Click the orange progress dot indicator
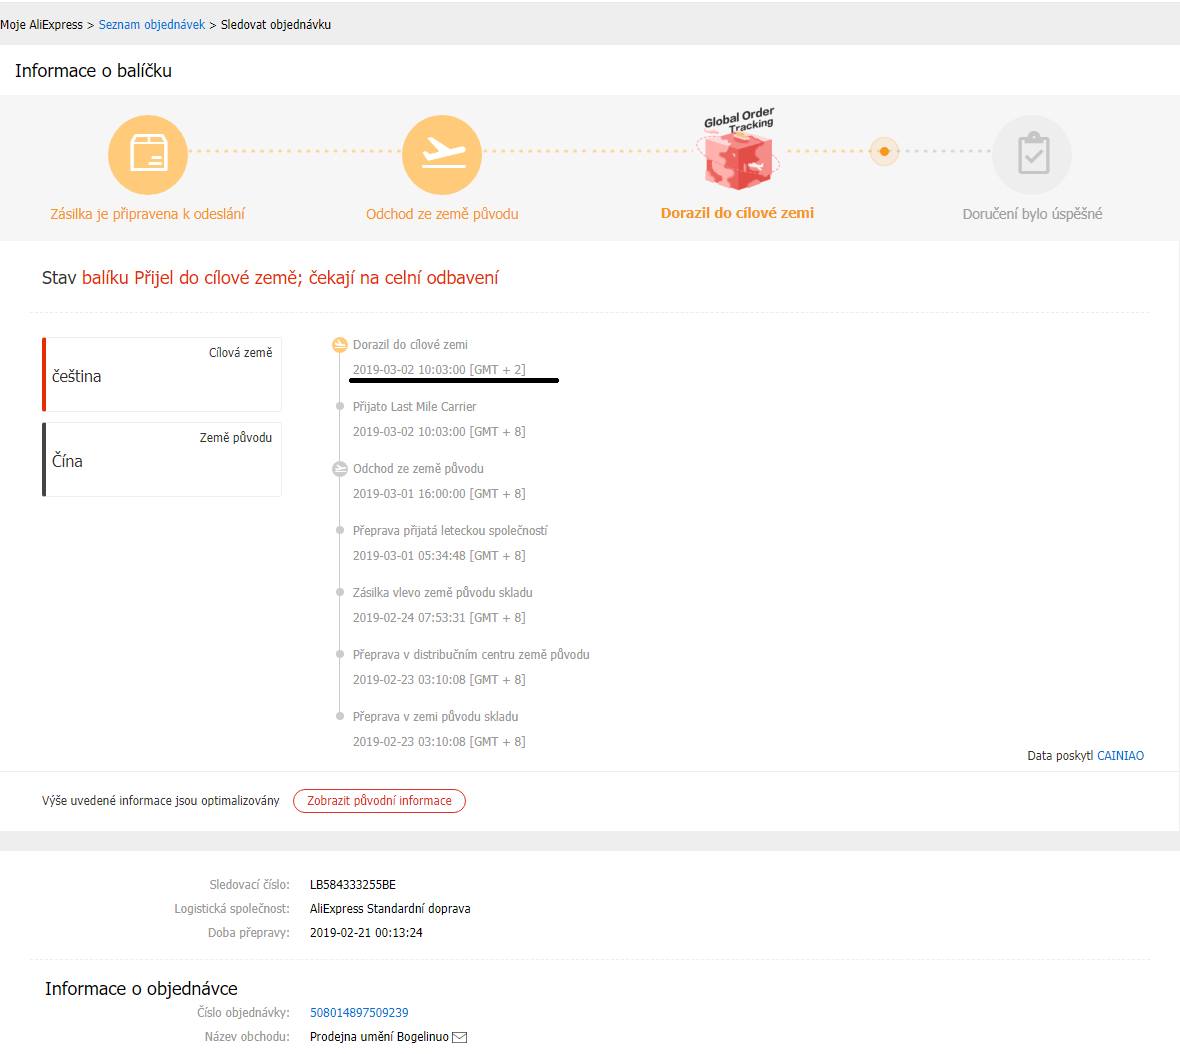Image resolution: width=1180 pixels, height=1054 pixels. pos(884,152)
